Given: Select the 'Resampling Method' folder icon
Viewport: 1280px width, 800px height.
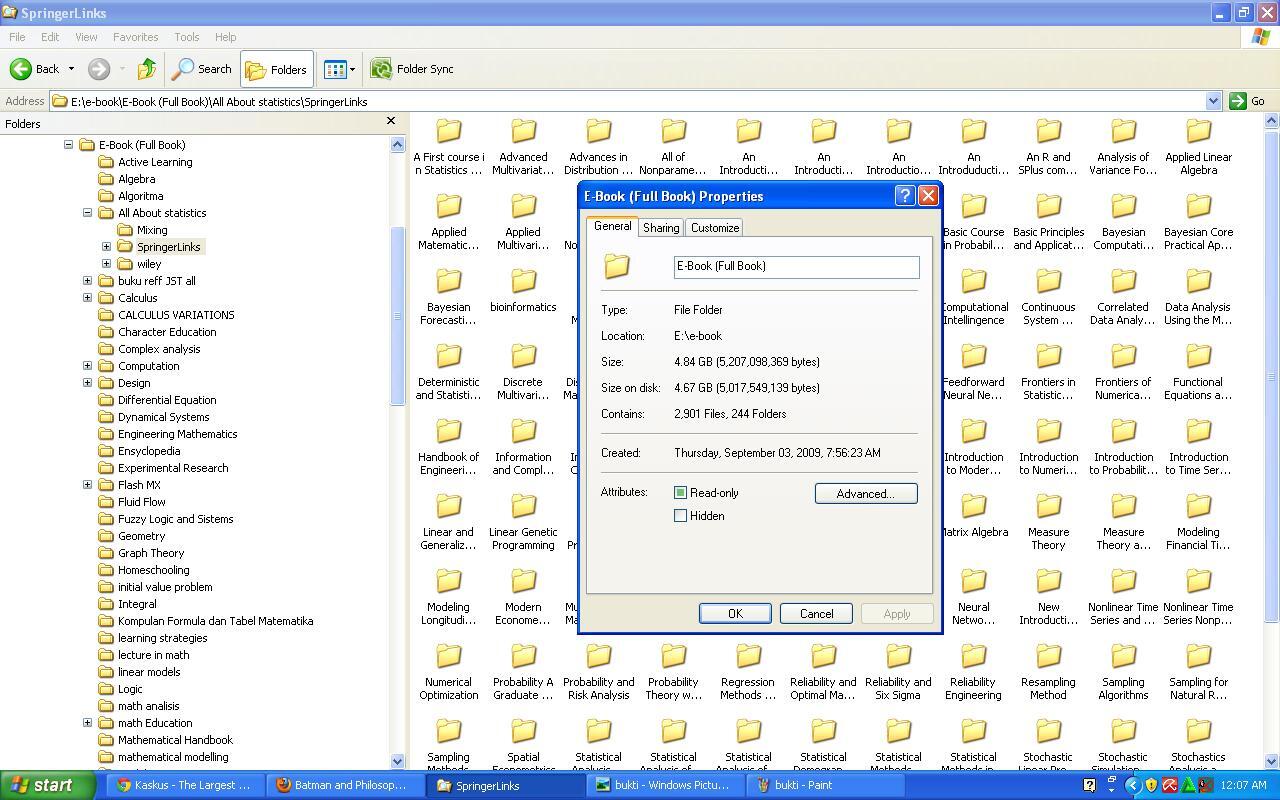Looking at the screenshot, I should click(x=1048, y=657).
